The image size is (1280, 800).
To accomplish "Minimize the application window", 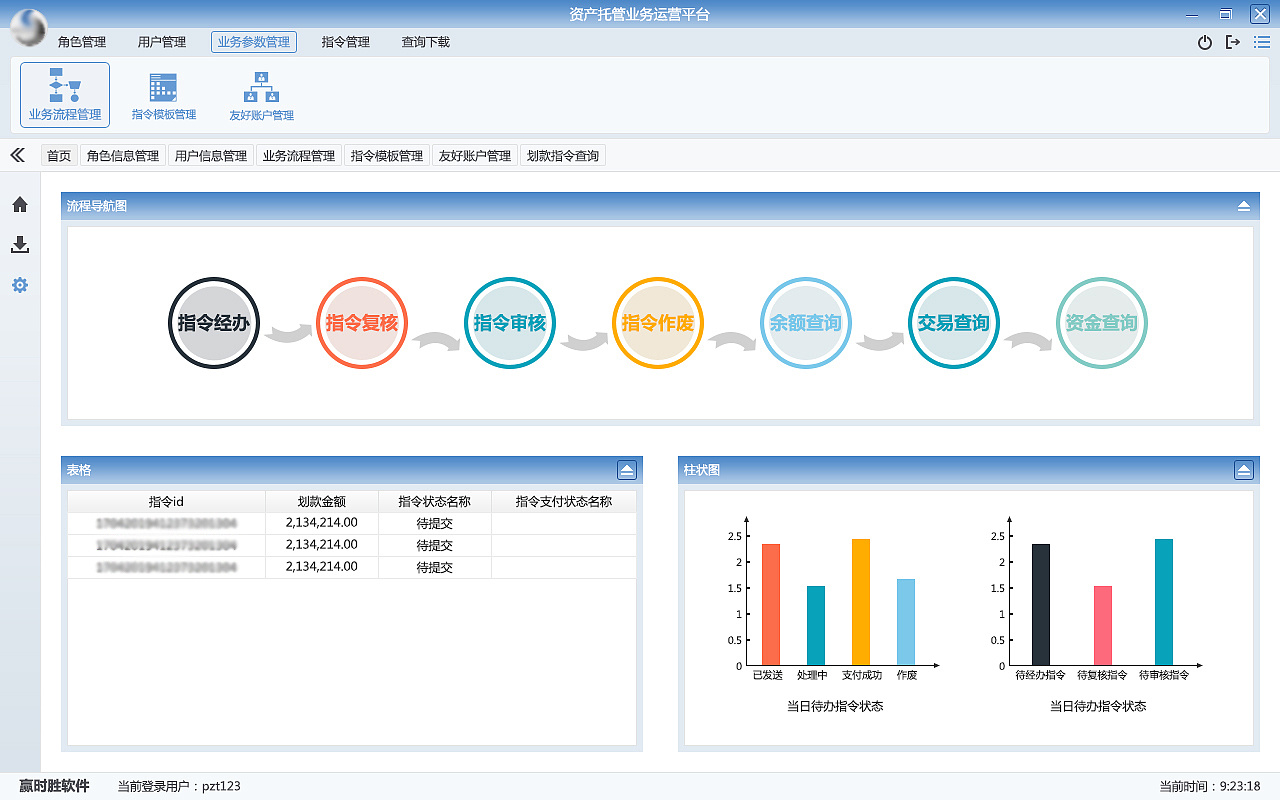I will click(x=1191, y=14).
